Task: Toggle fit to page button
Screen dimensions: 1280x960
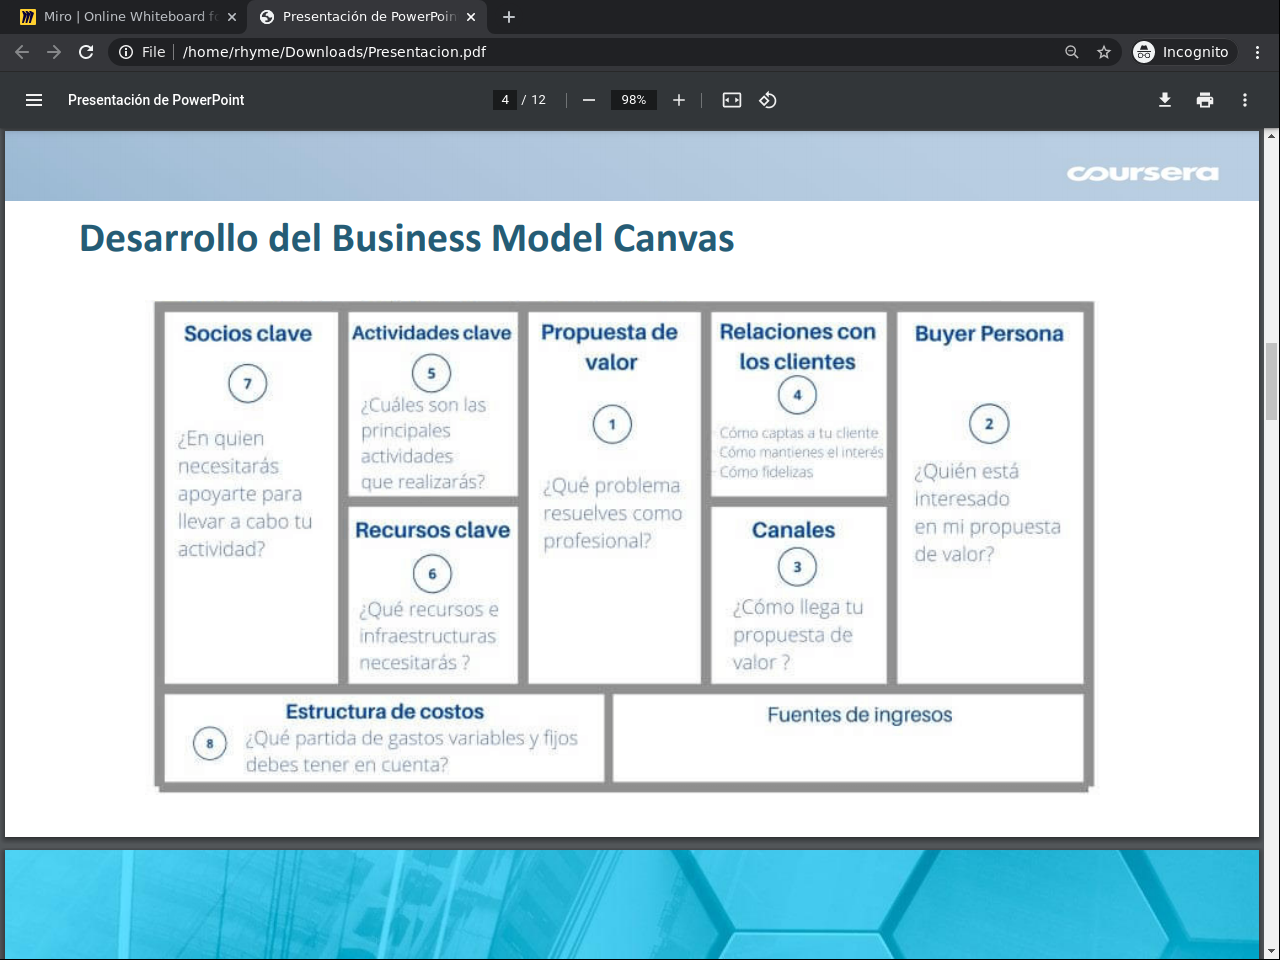Action: click(732, 100)
